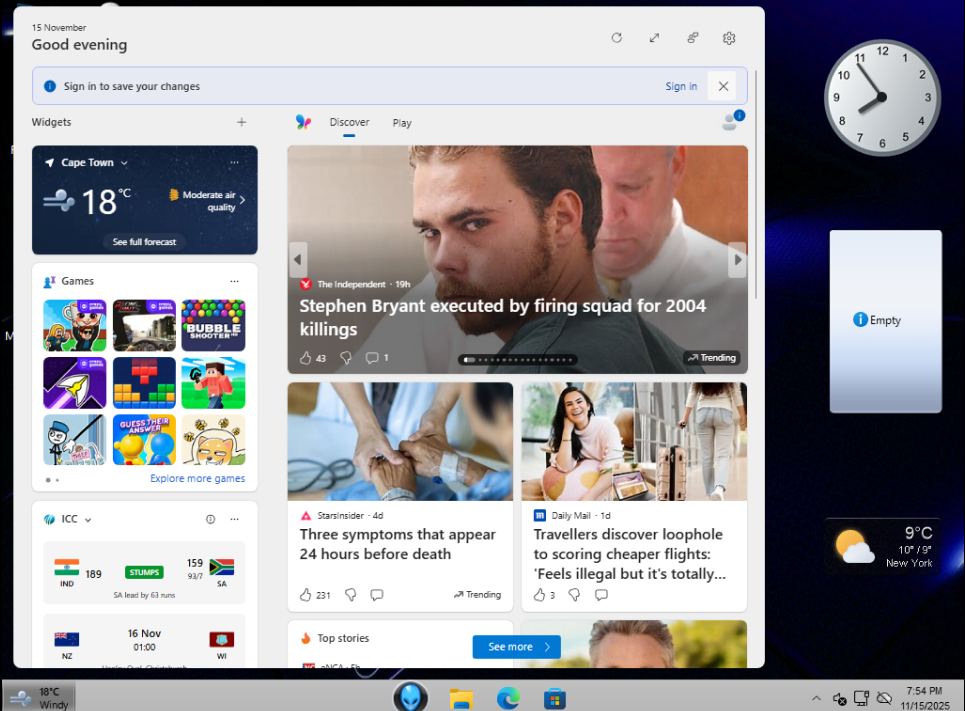This screenshot has width=965, height=711.
Task: Open the widget settings gear
Action: tap(729, 38)
